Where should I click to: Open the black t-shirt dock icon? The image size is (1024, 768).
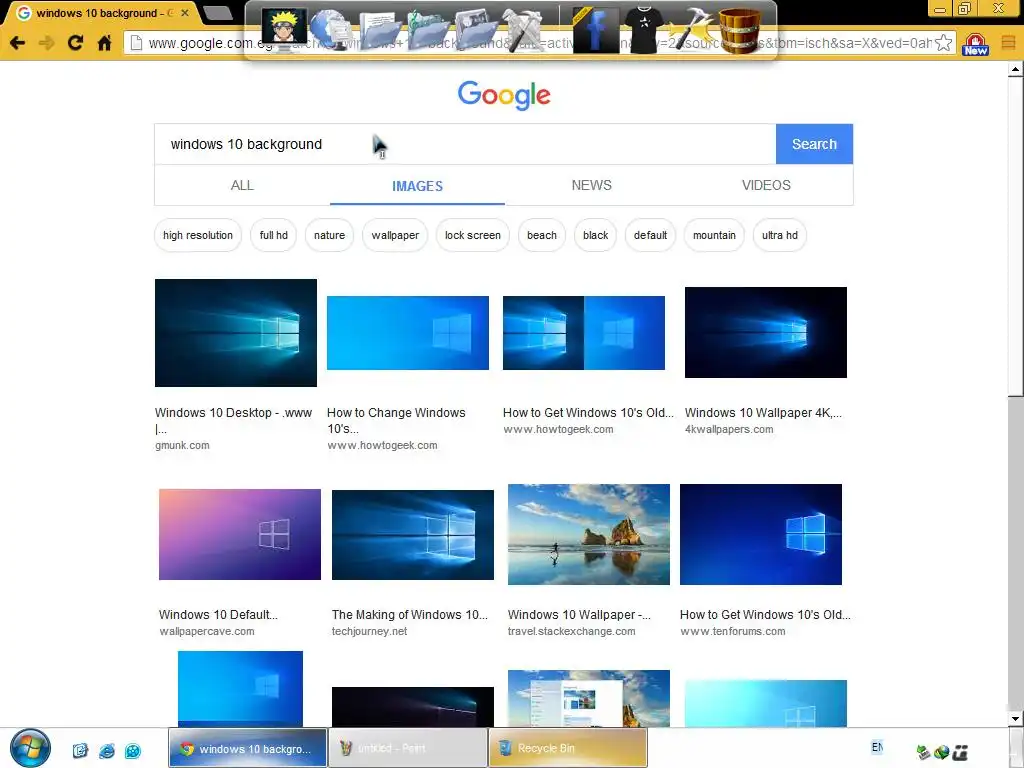[x=643, y=30]
